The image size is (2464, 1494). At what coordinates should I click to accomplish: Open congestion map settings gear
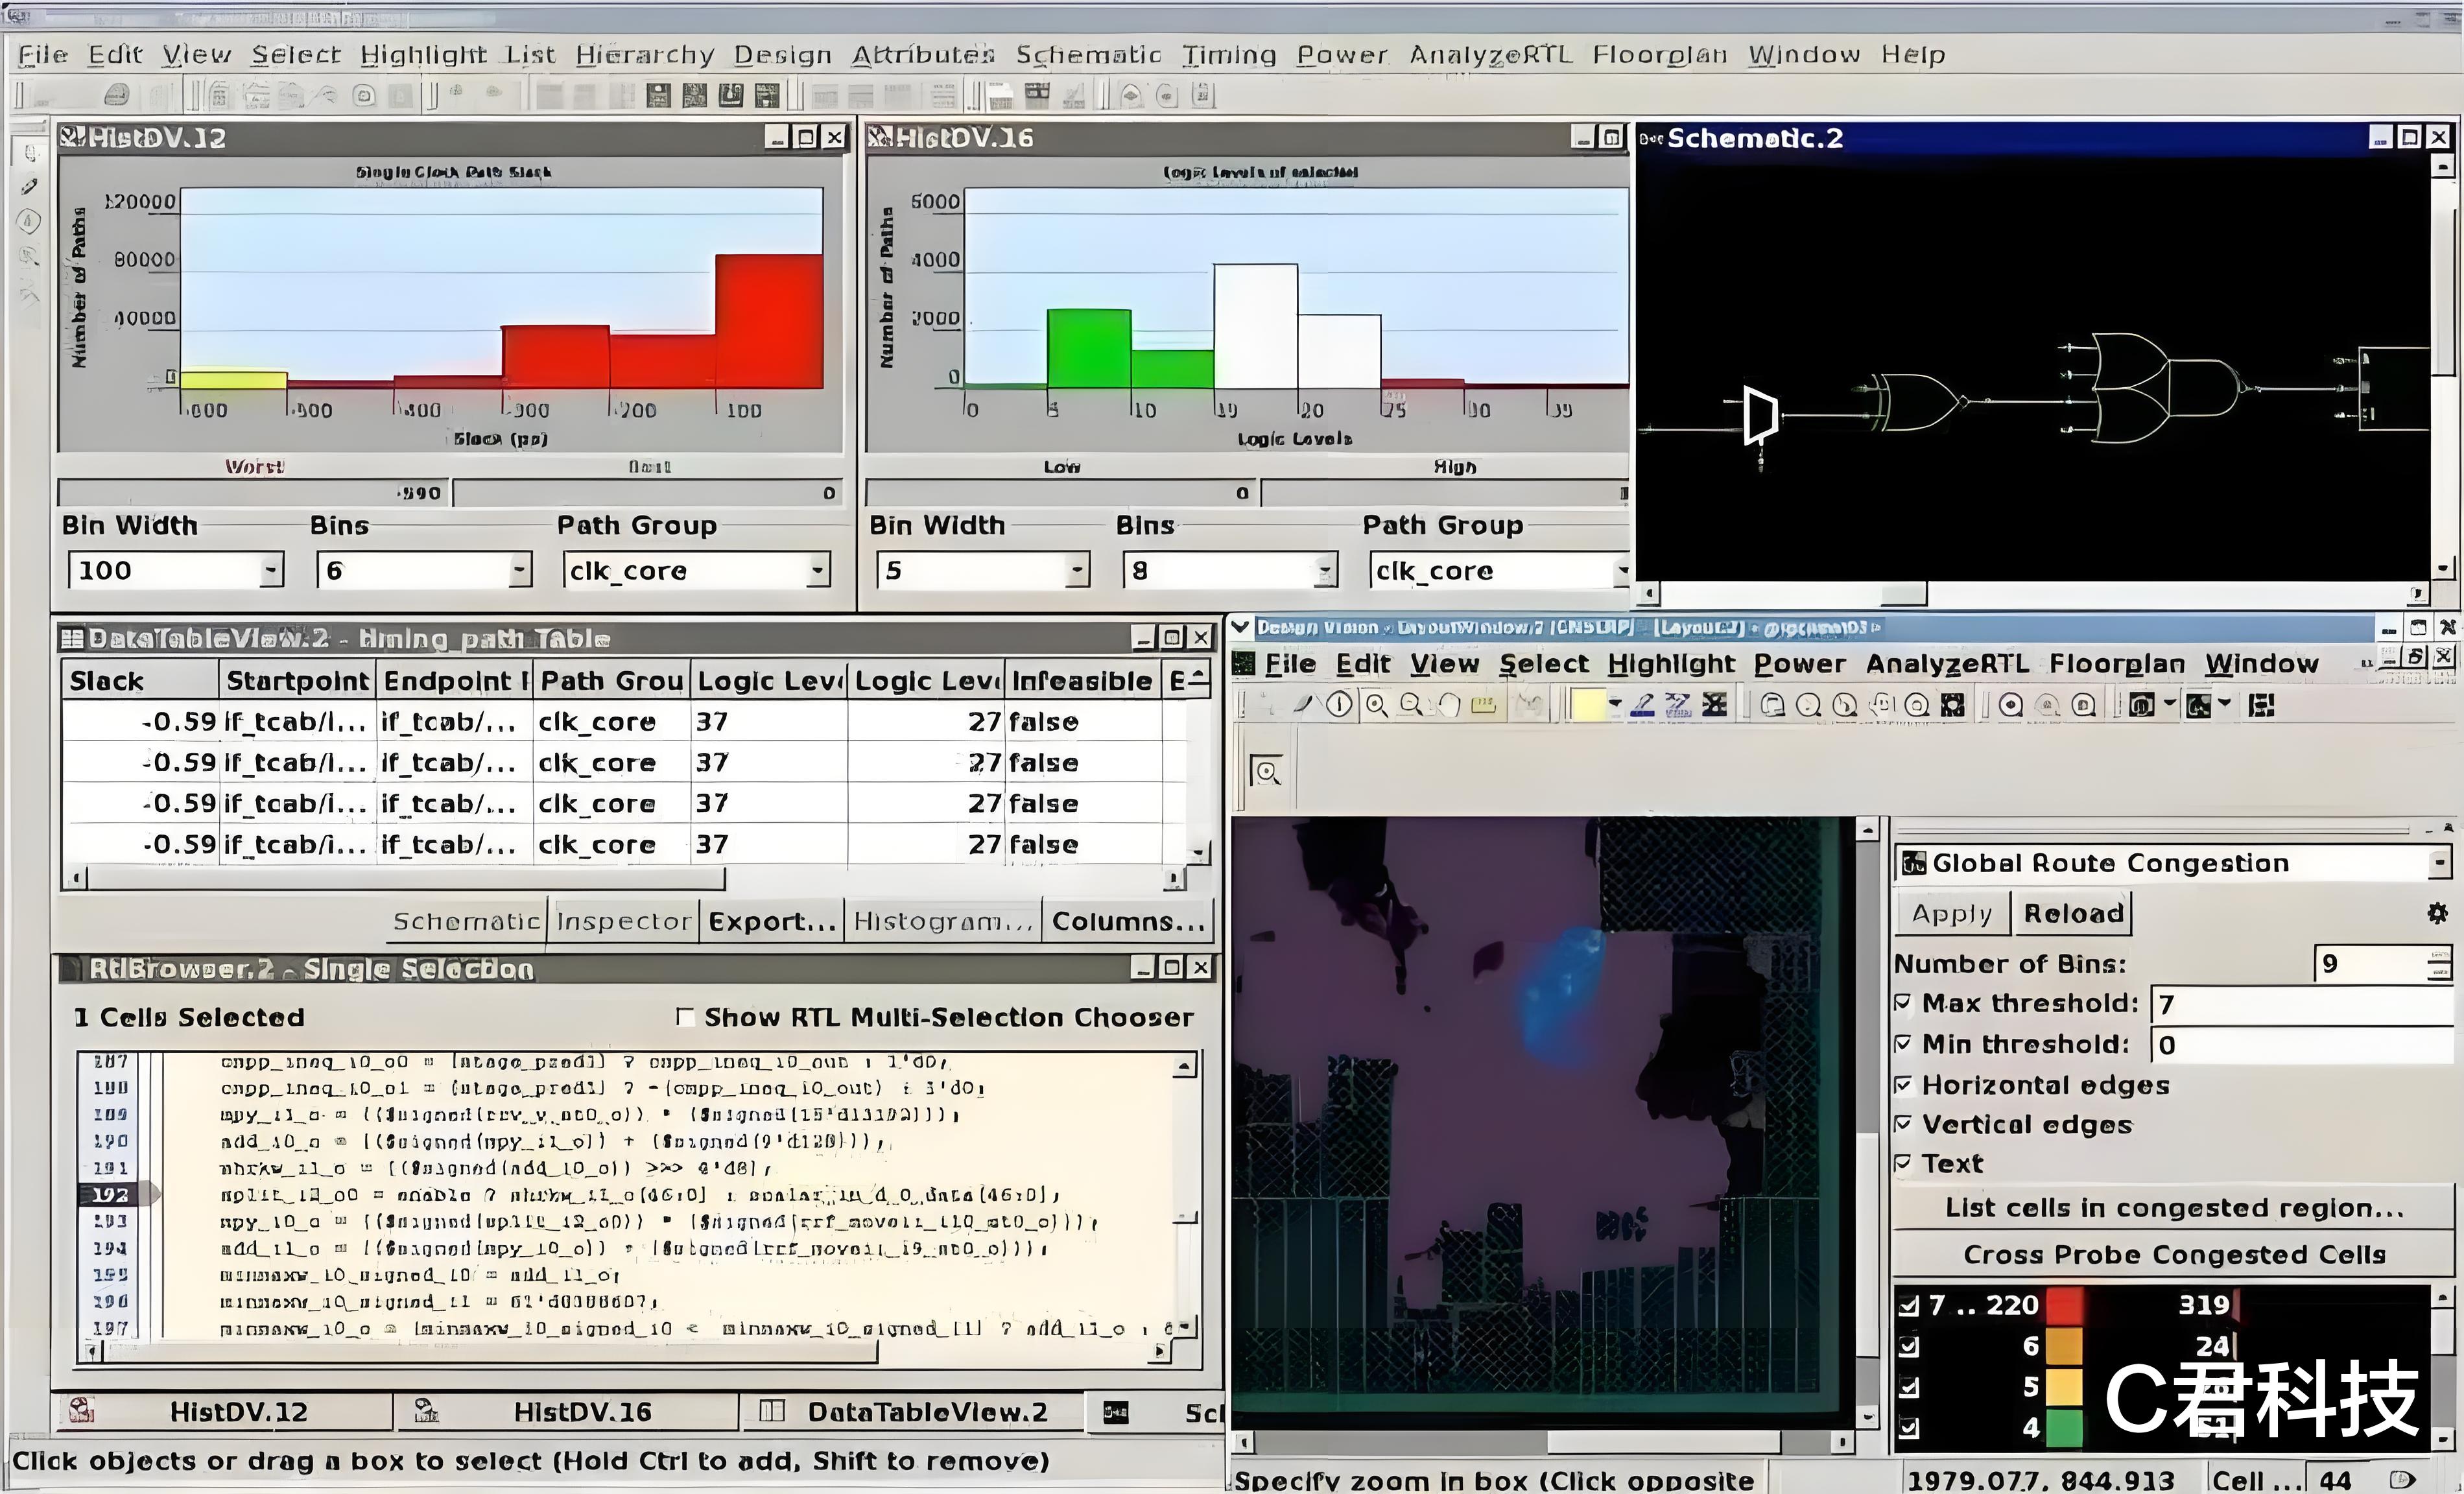2437,913
